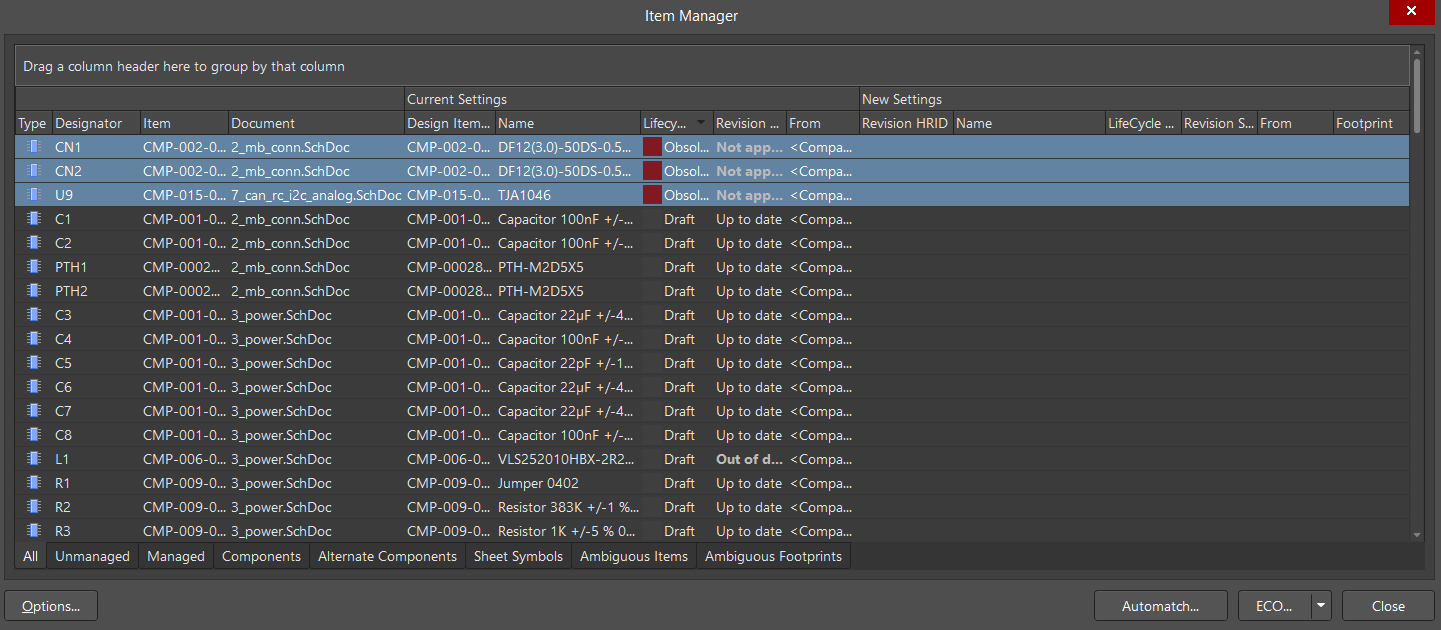Click the part icon next to resistor R3
Viewport: 1441px width, 630px height.
point(33,531)
